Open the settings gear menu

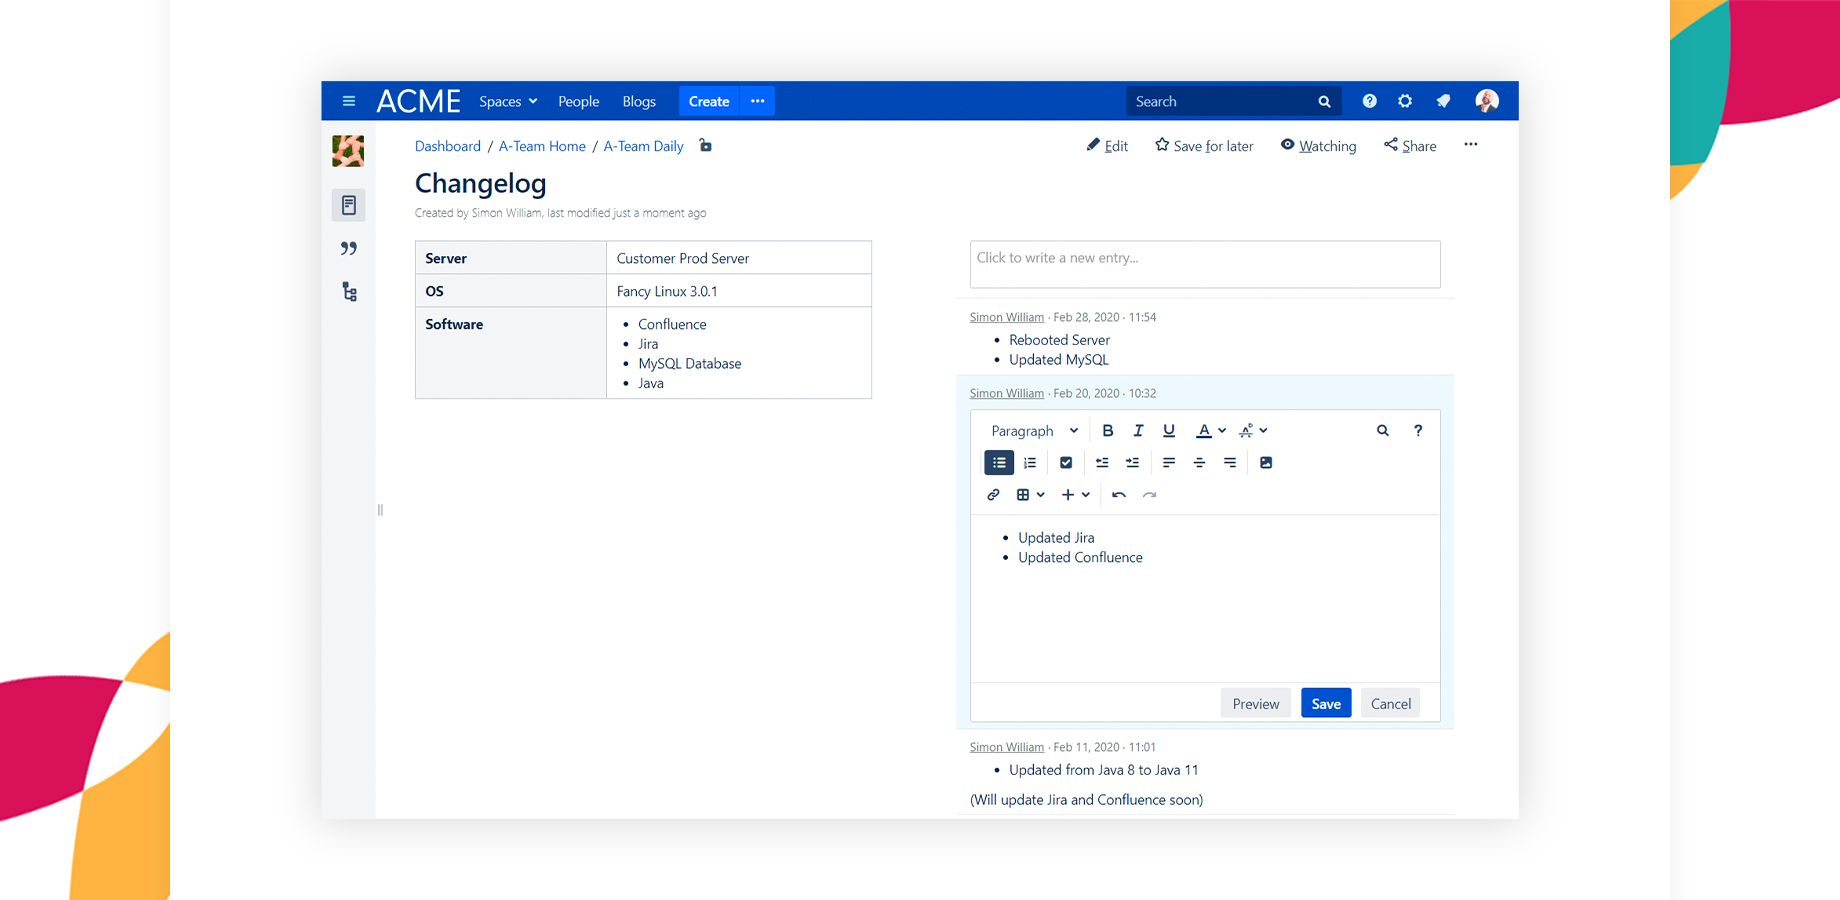coord(1405,101)
